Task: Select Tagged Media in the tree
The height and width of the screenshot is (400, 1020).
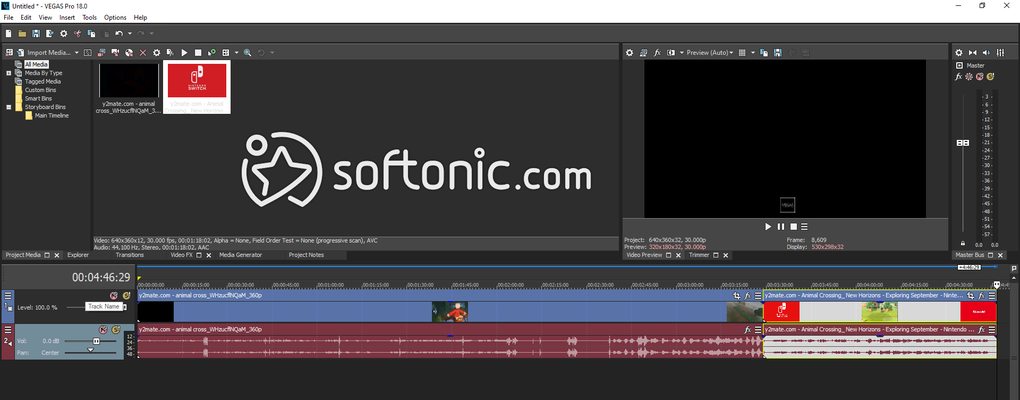Action: click(x=43, y=81)
